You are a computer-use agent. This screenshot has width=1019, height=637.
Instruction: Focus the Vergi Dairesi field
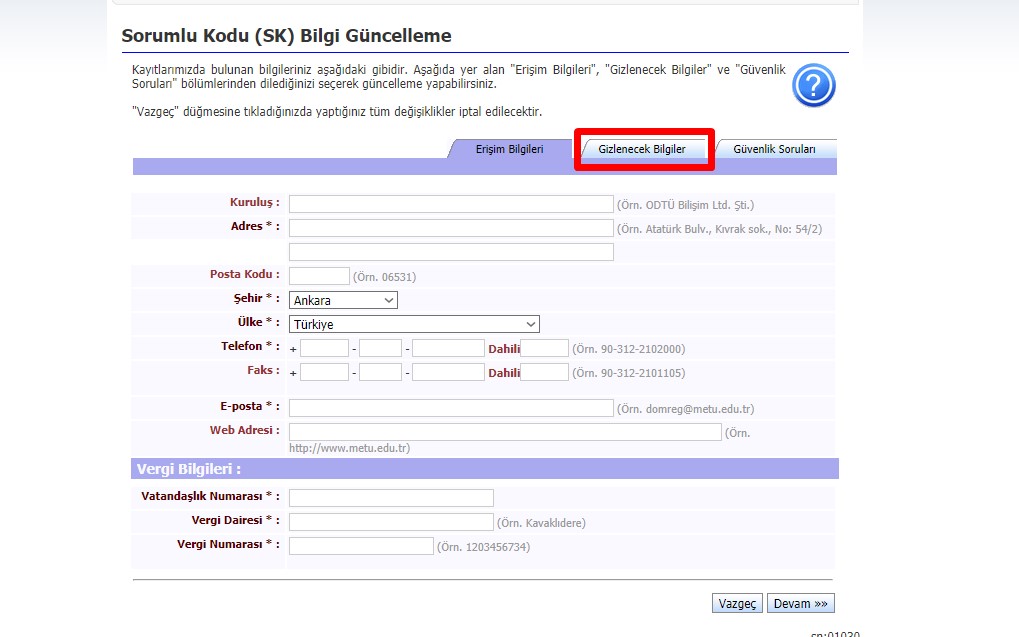pos(391,522)
